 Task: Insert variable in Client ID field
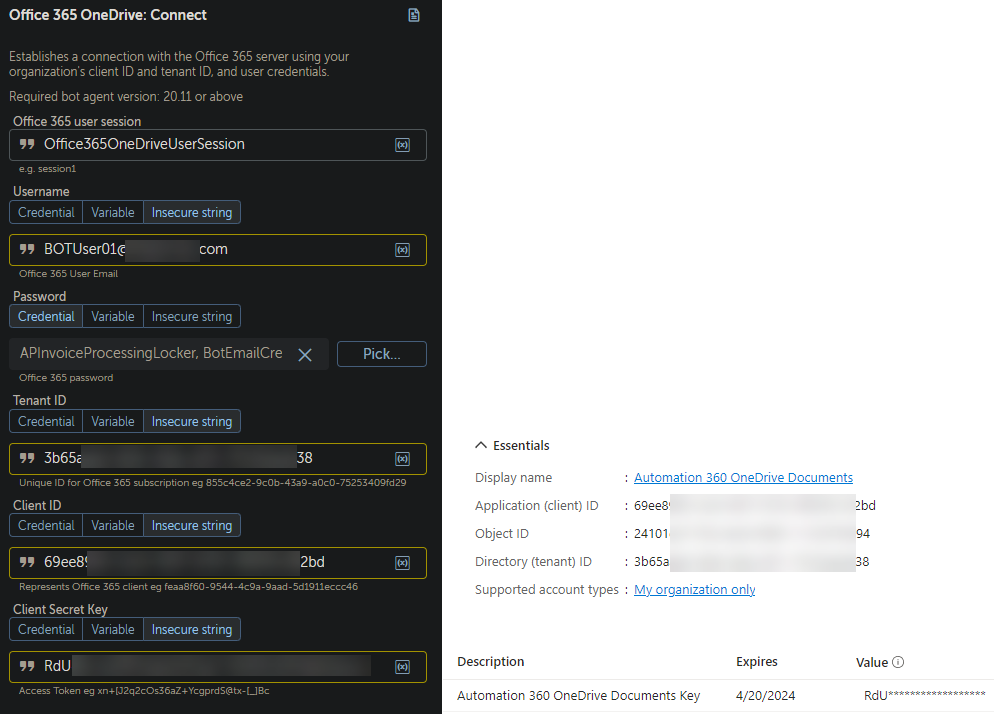[403, 563]
